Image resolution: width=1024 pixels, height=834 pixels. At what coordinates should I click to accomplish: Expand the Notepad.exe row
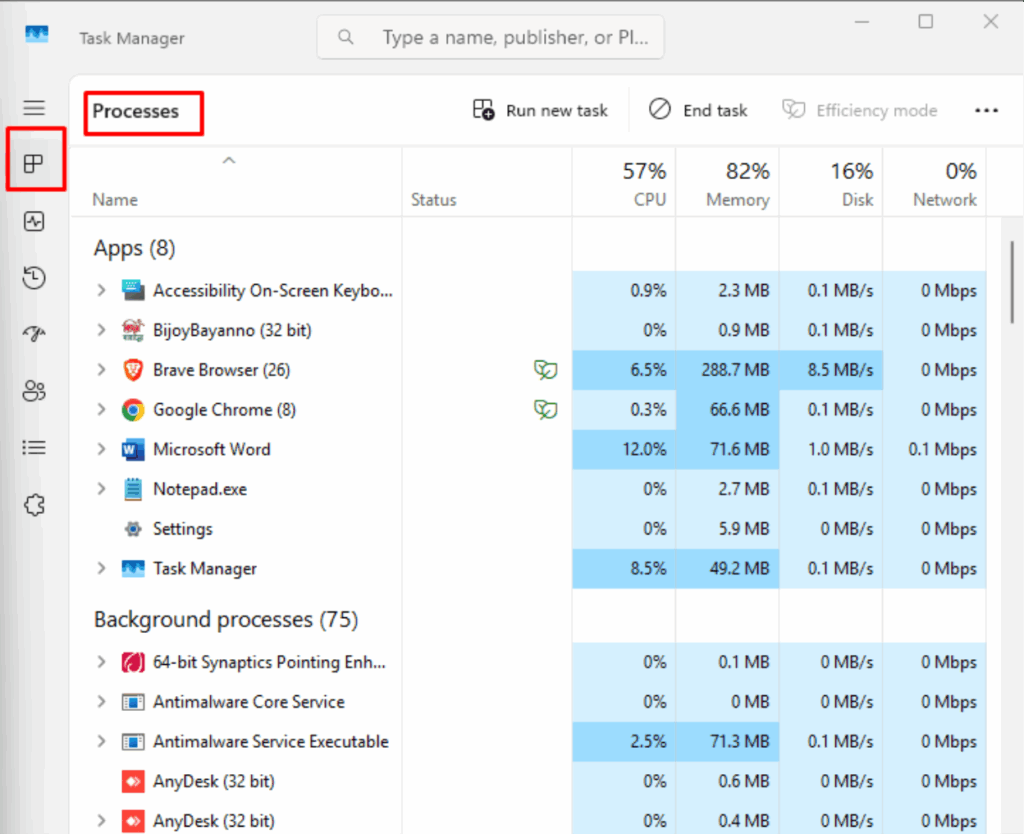pyautogui.click(x=101, y=489)
